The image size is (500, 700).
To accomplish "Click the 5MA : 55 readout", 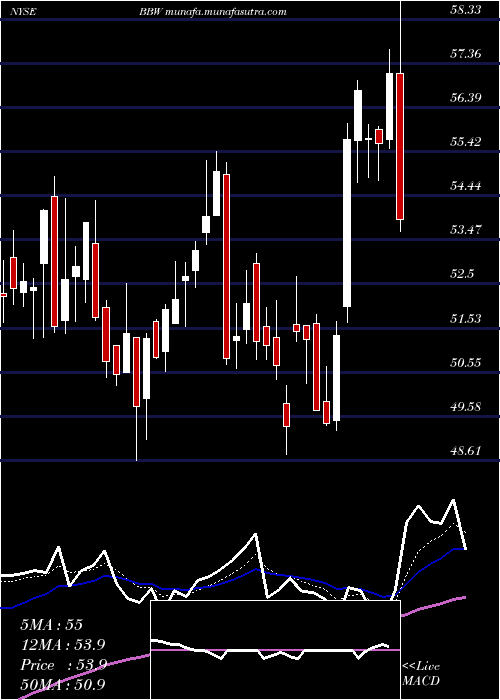I will click(51, 625).
